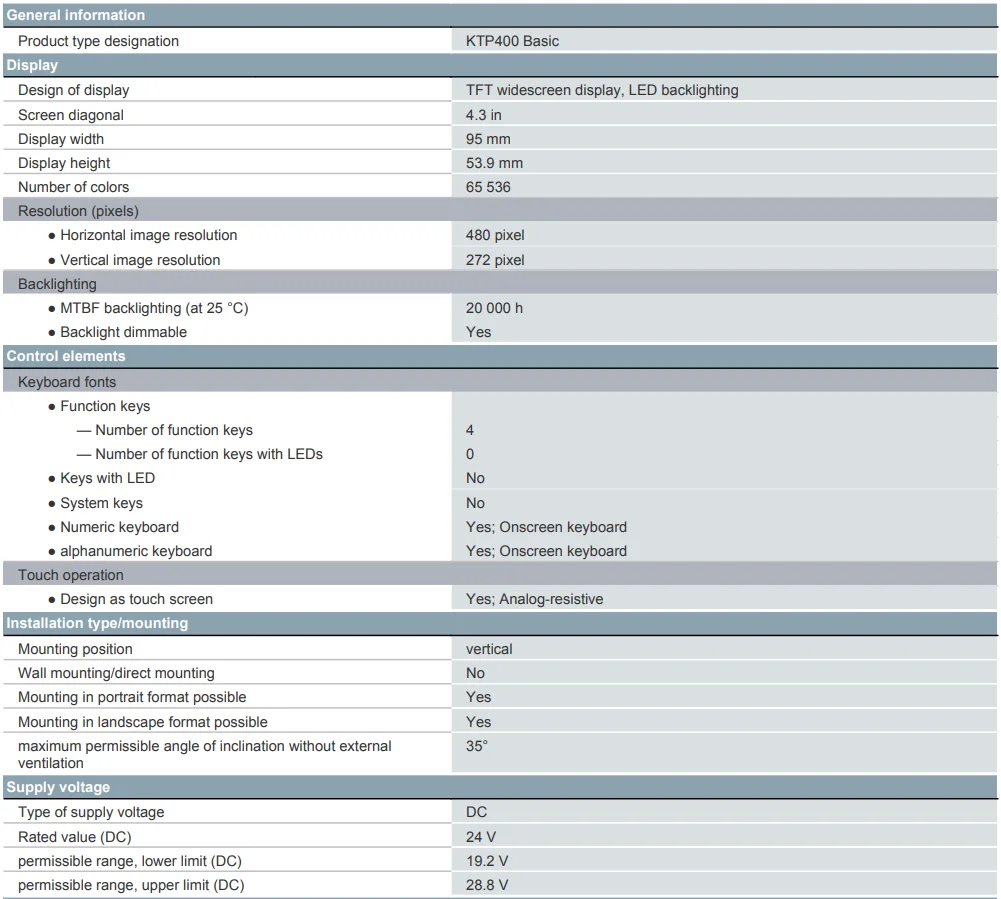The width and height of the screenshot is (1001, 899).
Task: Click 'Number of function keys with LEDs' label
Action: click(209, 454)
